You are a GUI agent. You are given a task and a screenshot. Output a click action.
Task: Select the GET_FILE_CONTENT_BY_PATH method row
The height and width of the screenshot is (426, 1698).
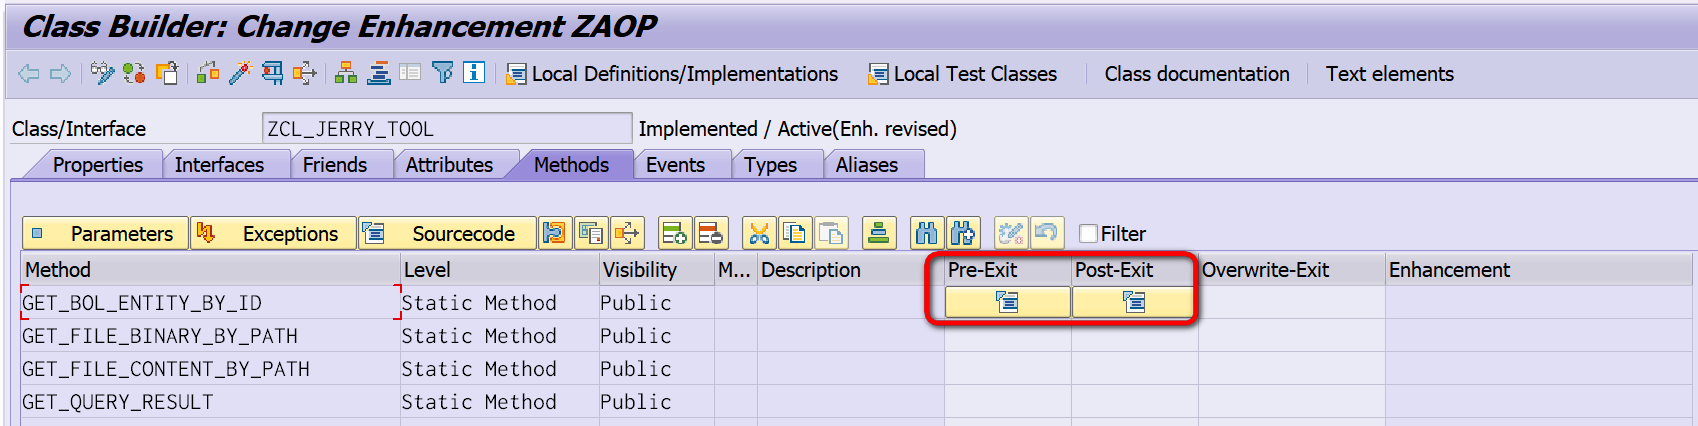(210, 369)
